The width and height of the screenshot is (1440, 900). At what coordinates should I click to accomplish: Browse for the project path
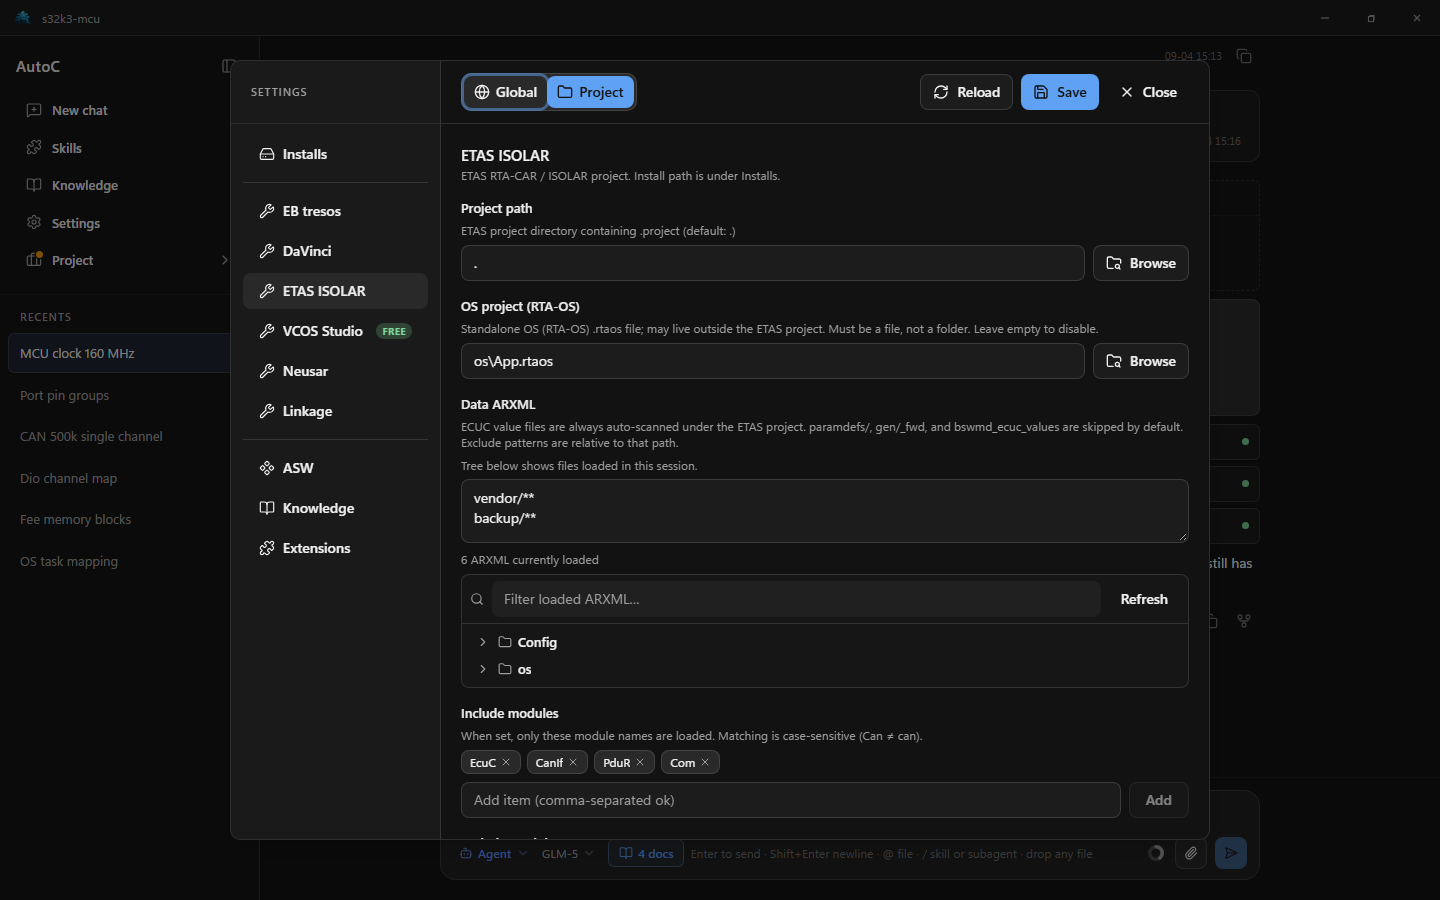coord(1140,263)
